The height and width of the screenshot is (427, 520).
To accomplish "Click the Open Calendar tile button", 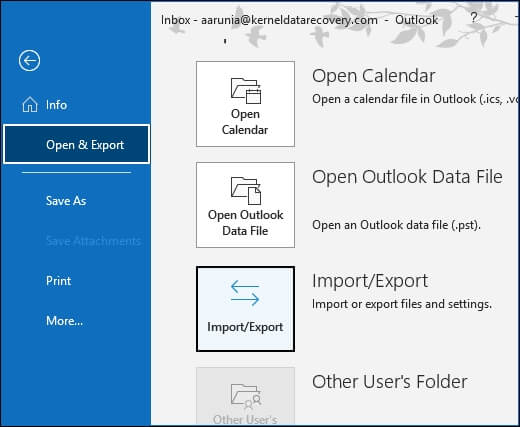I will (245, 104).
